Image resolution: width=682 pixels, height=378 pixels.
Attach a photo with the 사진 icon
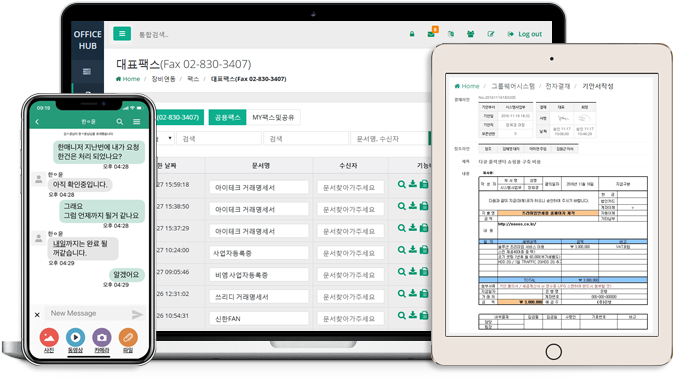click(x=49, y=338)
